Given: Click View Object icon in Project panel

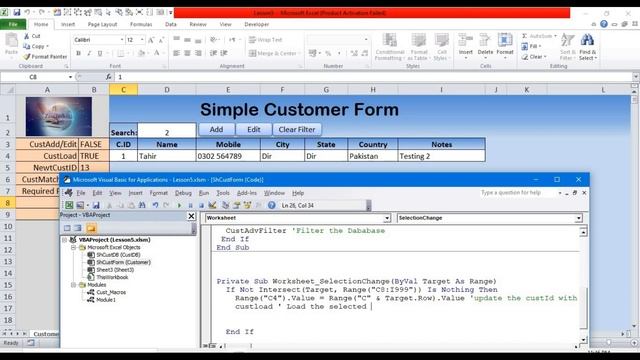Looking at the screenshot, I should pos(78,228).
